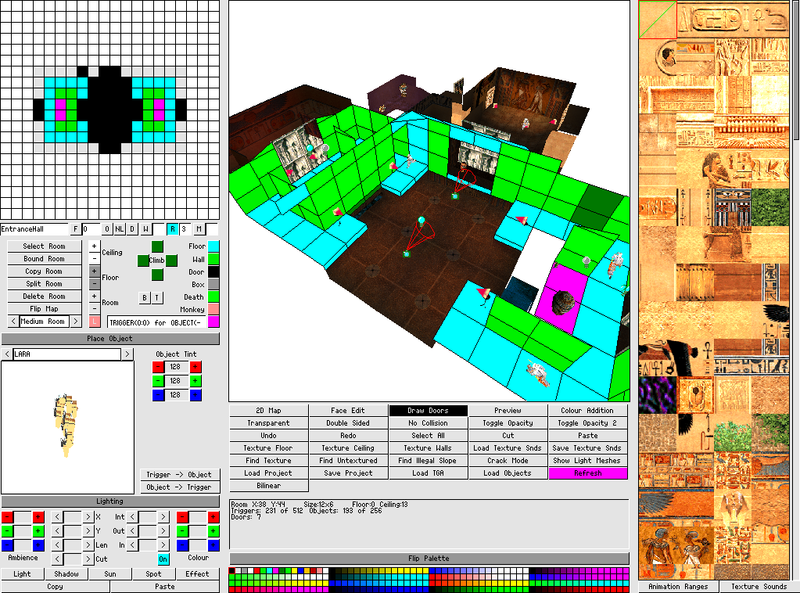Viewport: 800px width, 593px height.
Task: Click the Lighting header bar
Action: tap(110, 501)
